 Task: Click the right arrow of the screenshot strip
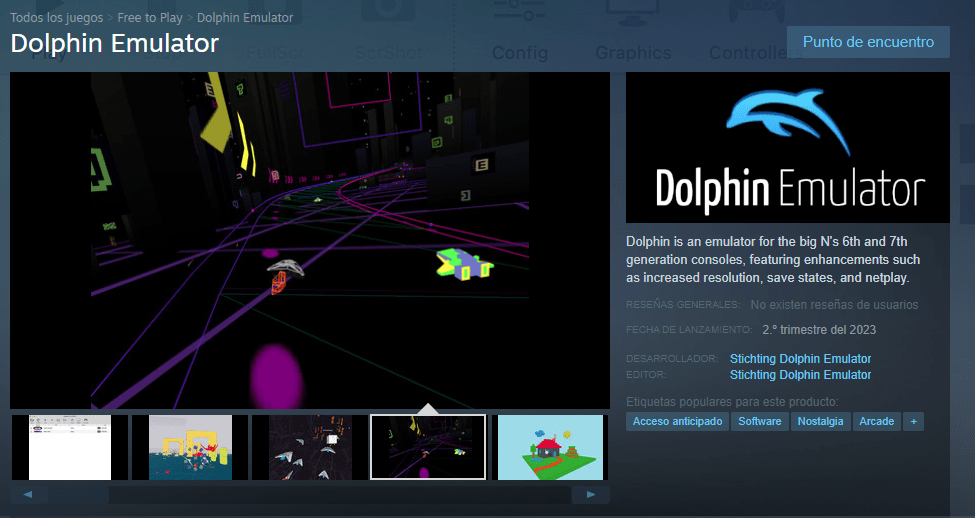pos(590,494)
